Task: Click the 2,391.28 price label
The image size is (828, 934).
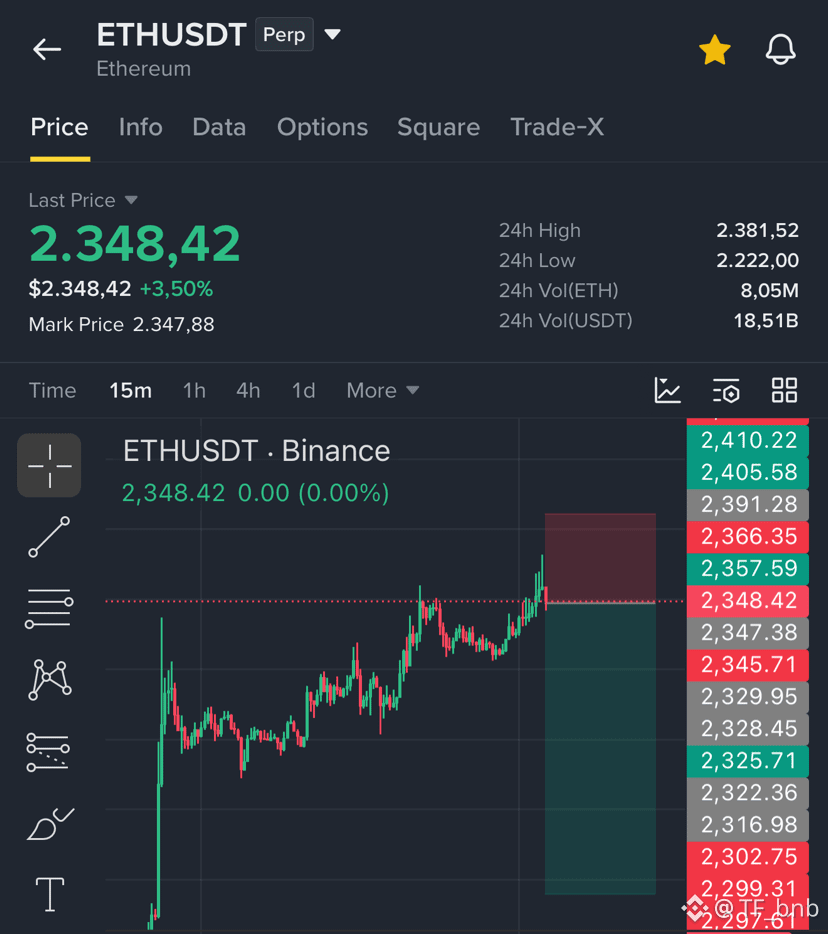Action: [x=748, y=505]
